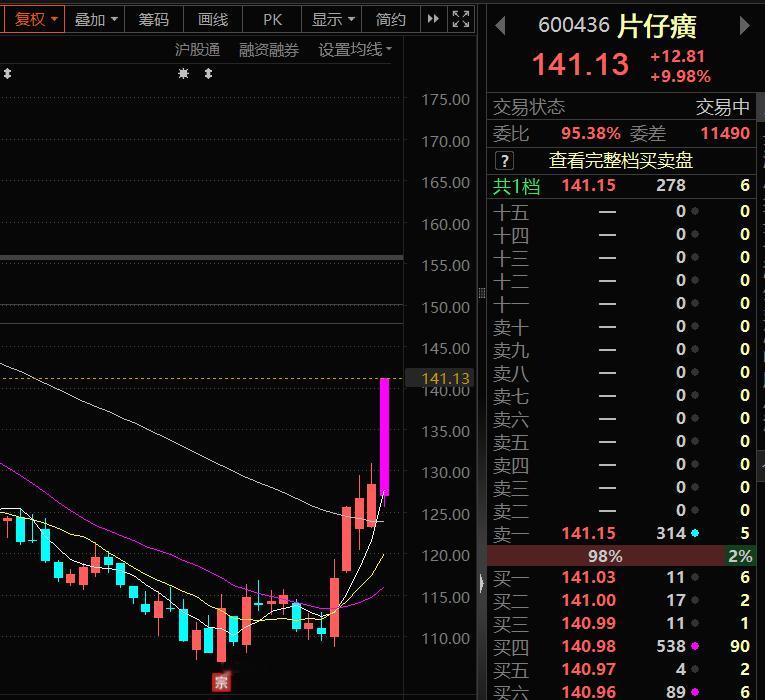Click the question mark help icon

(x=504, y=160)
